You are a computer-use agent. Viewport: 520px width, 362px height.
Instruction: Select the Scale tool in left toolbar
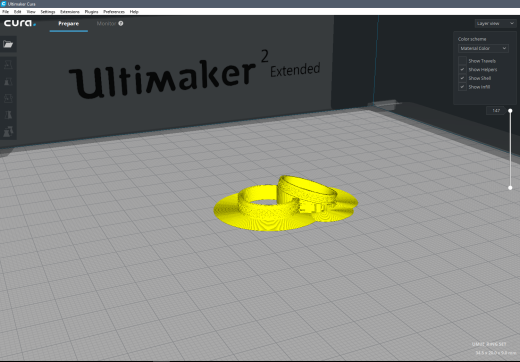coord(8,81)
